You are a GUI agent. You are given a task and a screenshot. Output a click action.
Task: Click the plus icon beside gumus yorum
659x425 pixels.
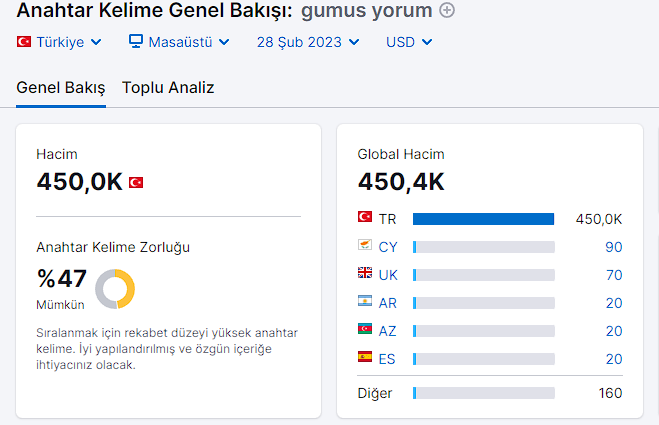point(447,10)
